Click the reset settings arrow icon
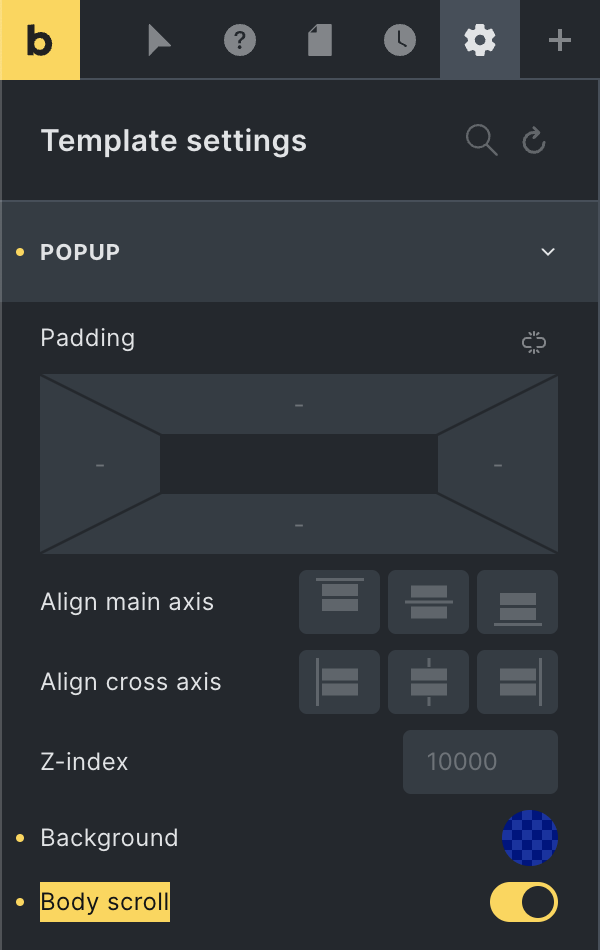The width and height of the screenshot is (600, 950). point(534,141)
